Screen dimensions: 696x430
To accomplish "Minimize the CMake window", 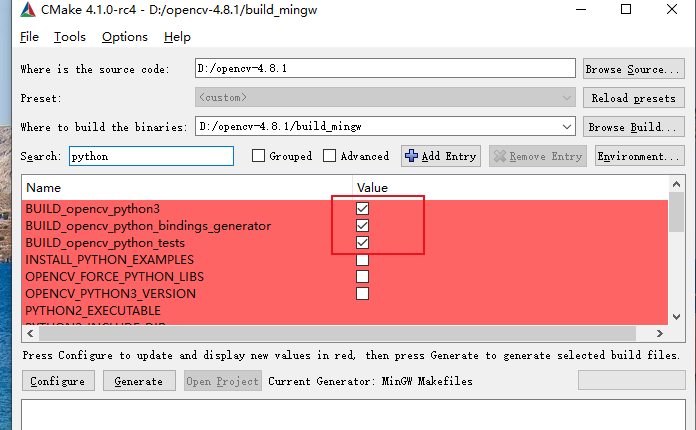I will point(581,9).
